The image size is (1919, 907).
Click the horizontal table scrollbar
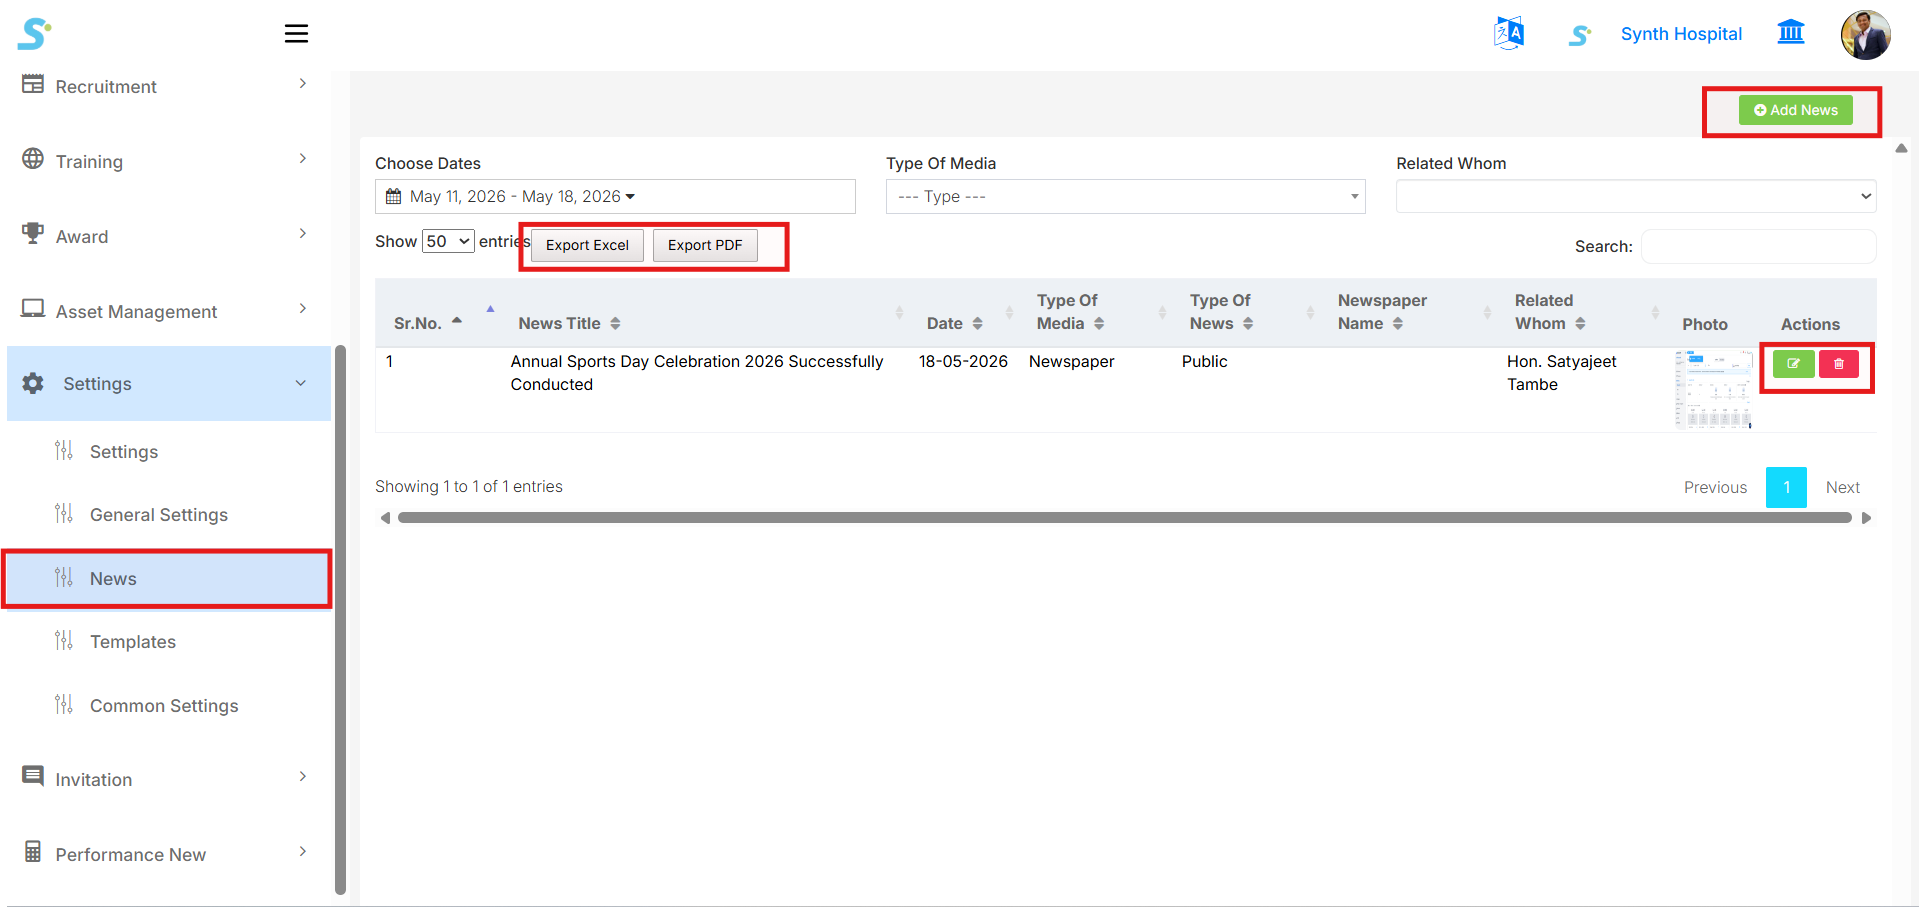[1124, 518]
